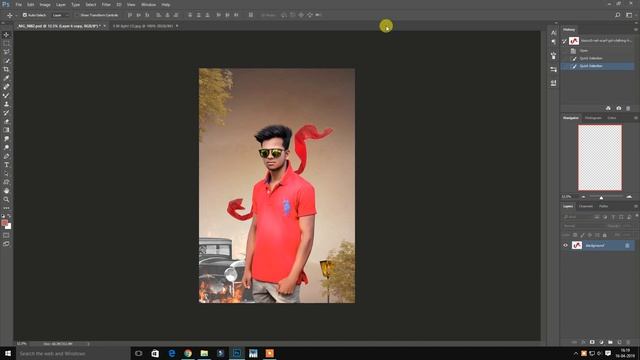Select the Clone Stamp tool

click(6, 104)
